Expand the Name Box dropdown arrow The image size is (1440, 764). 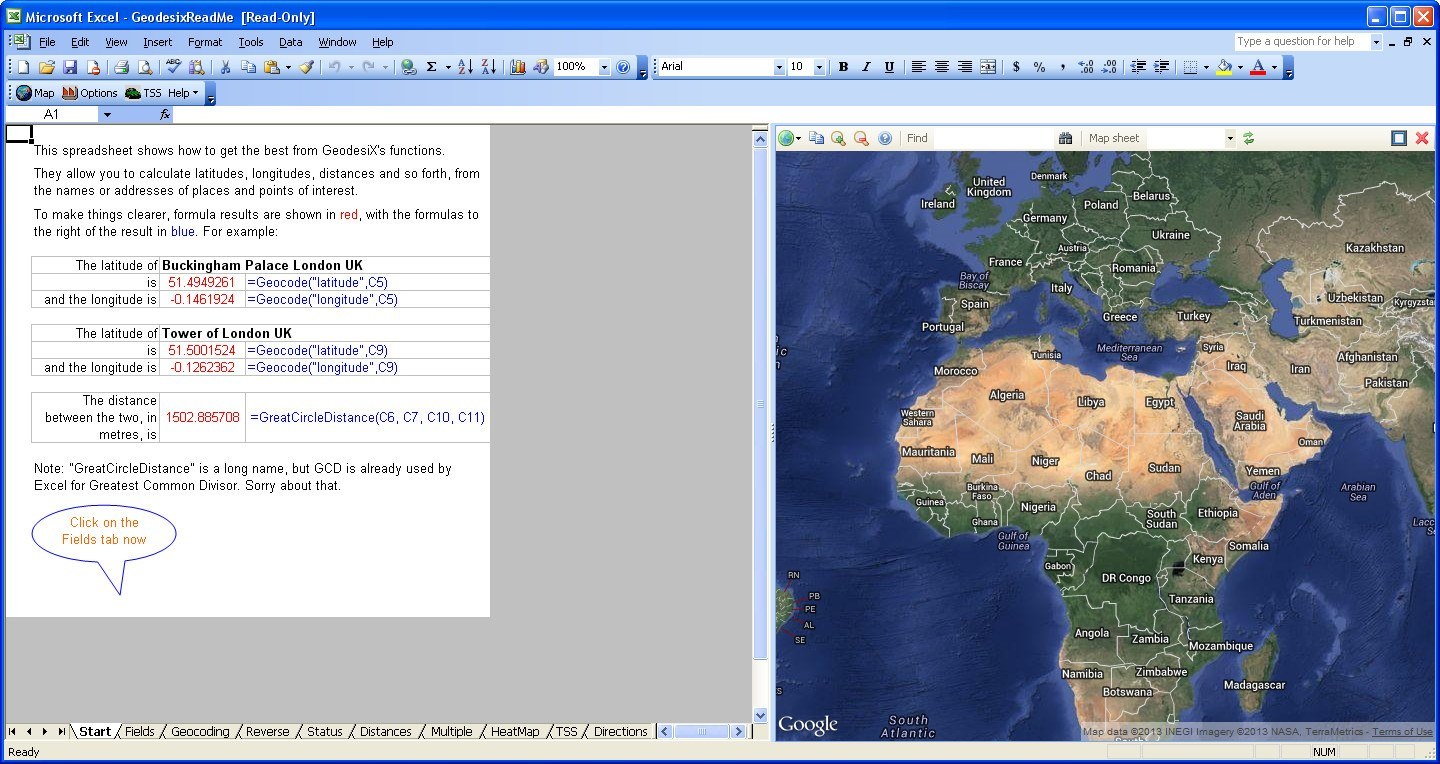pos(107,115)
